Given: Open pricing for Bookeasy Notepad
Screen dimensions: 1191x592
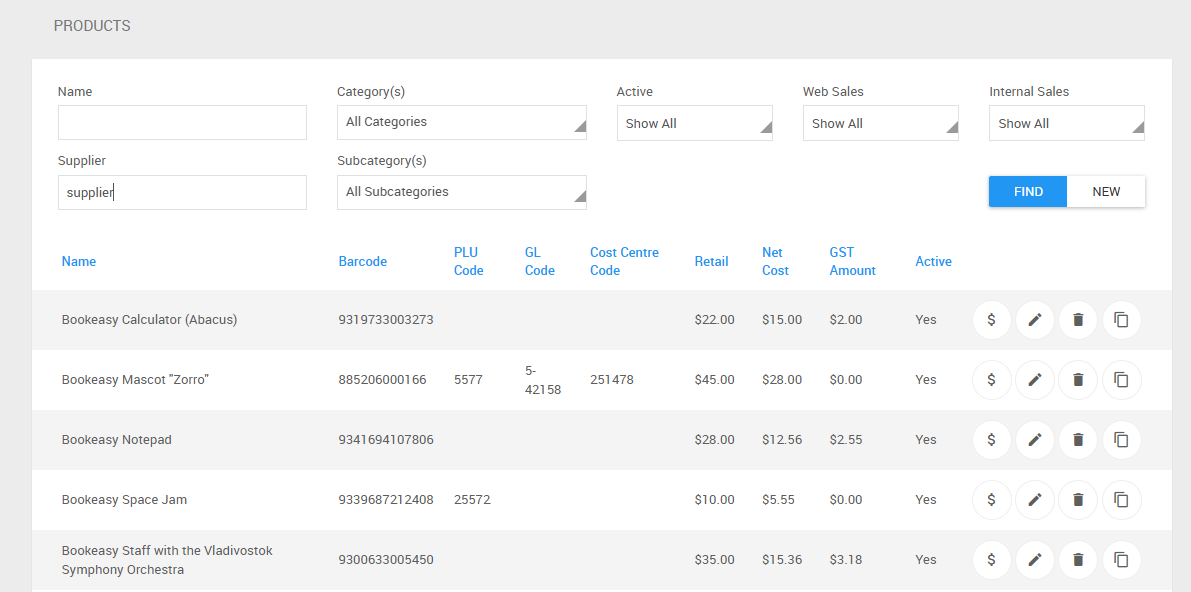Looking at the screenshot, I should (x=991, y=440).
